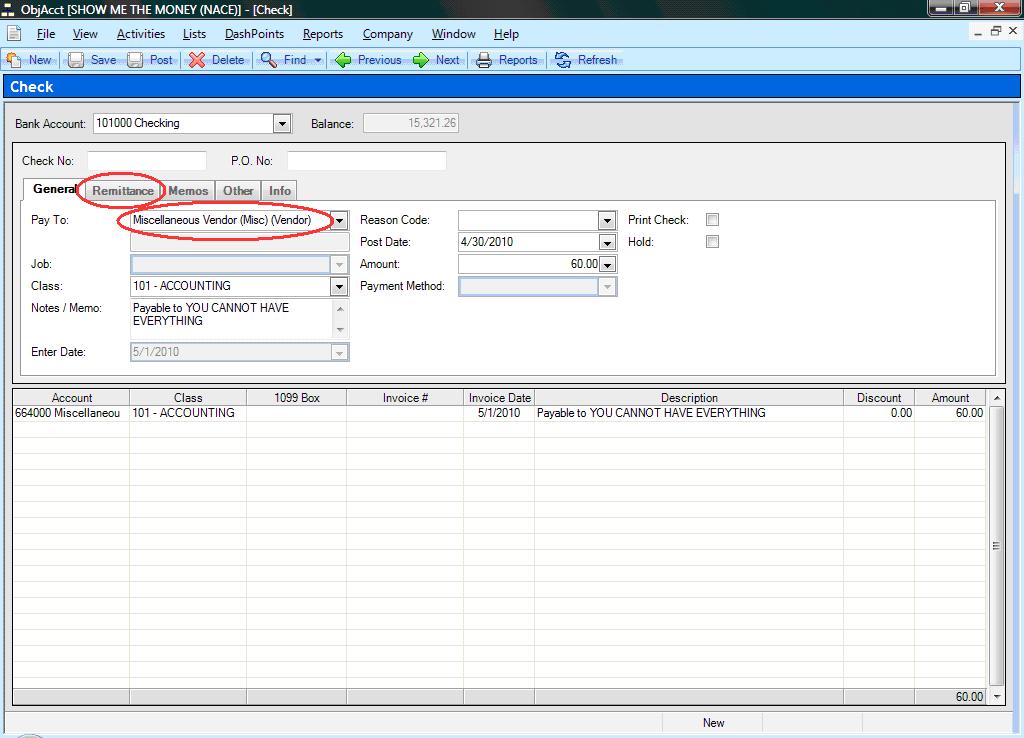
Task: Expand the Reason Code dropdown
Action: click(x=607, y=220)
